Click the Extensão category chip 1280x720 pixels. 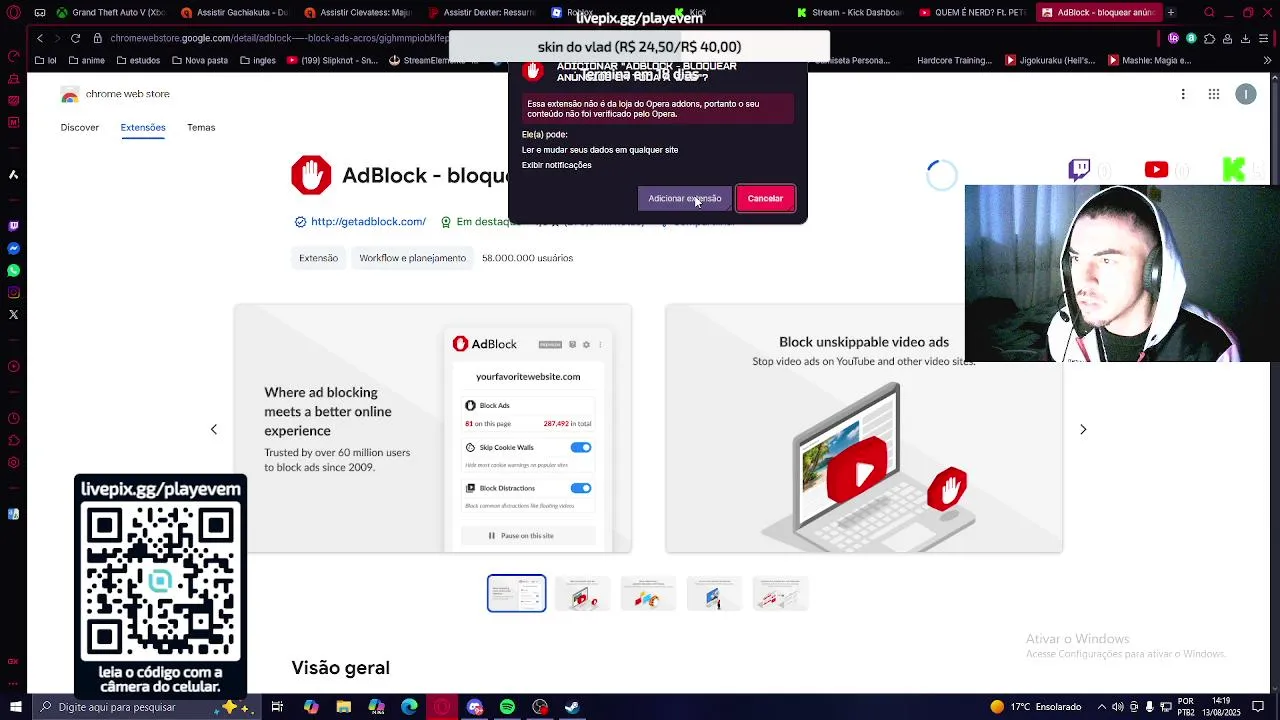point(318,258)
